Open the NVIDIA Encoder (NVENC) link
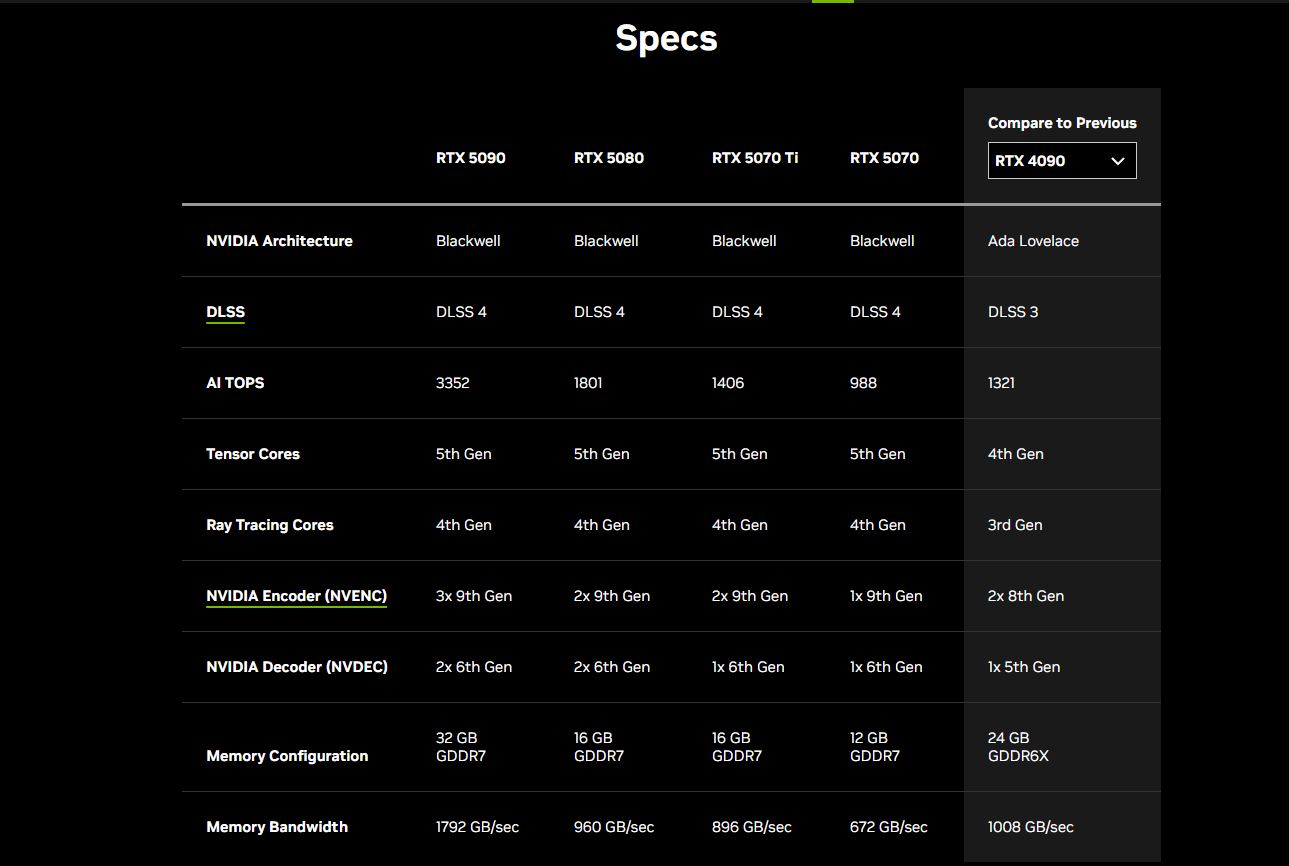This screenshot has height=866, width=1289. click(x=296, y=596)
